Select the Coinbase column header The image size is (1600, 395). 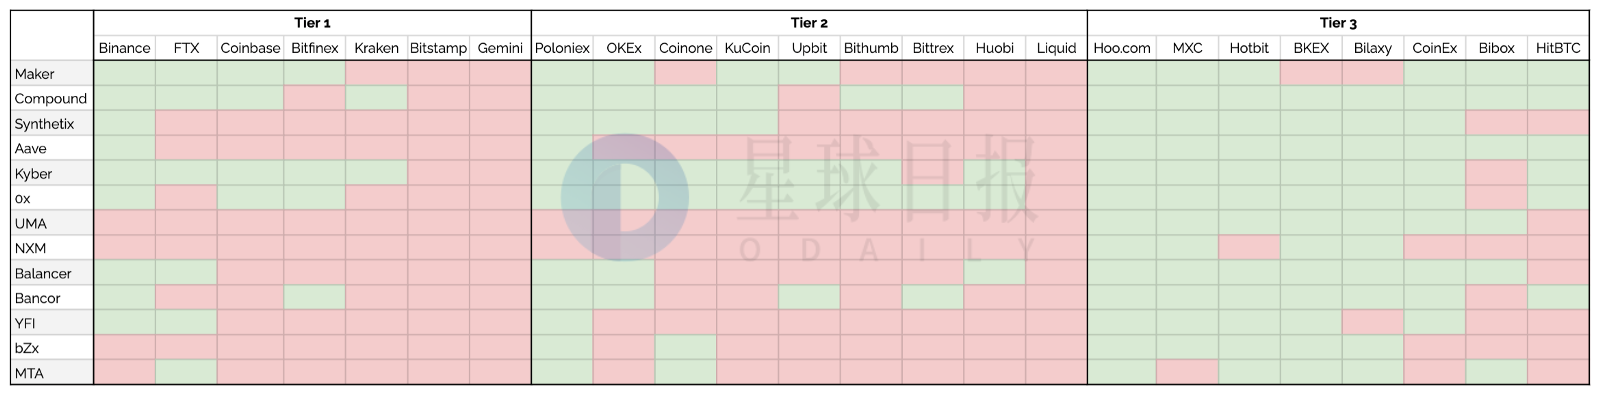coord(250,48)
